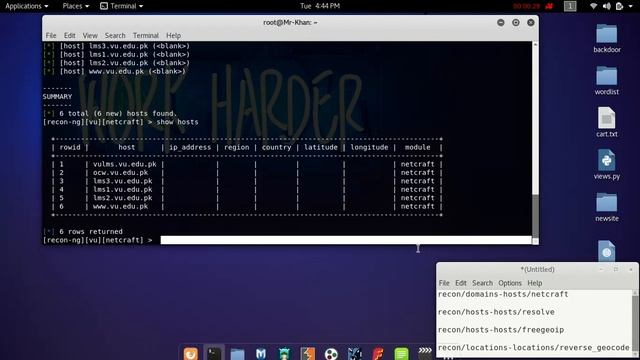Open the terminal window Search menu
Viewport: 640px width, 360px height.
coord(115,36)
